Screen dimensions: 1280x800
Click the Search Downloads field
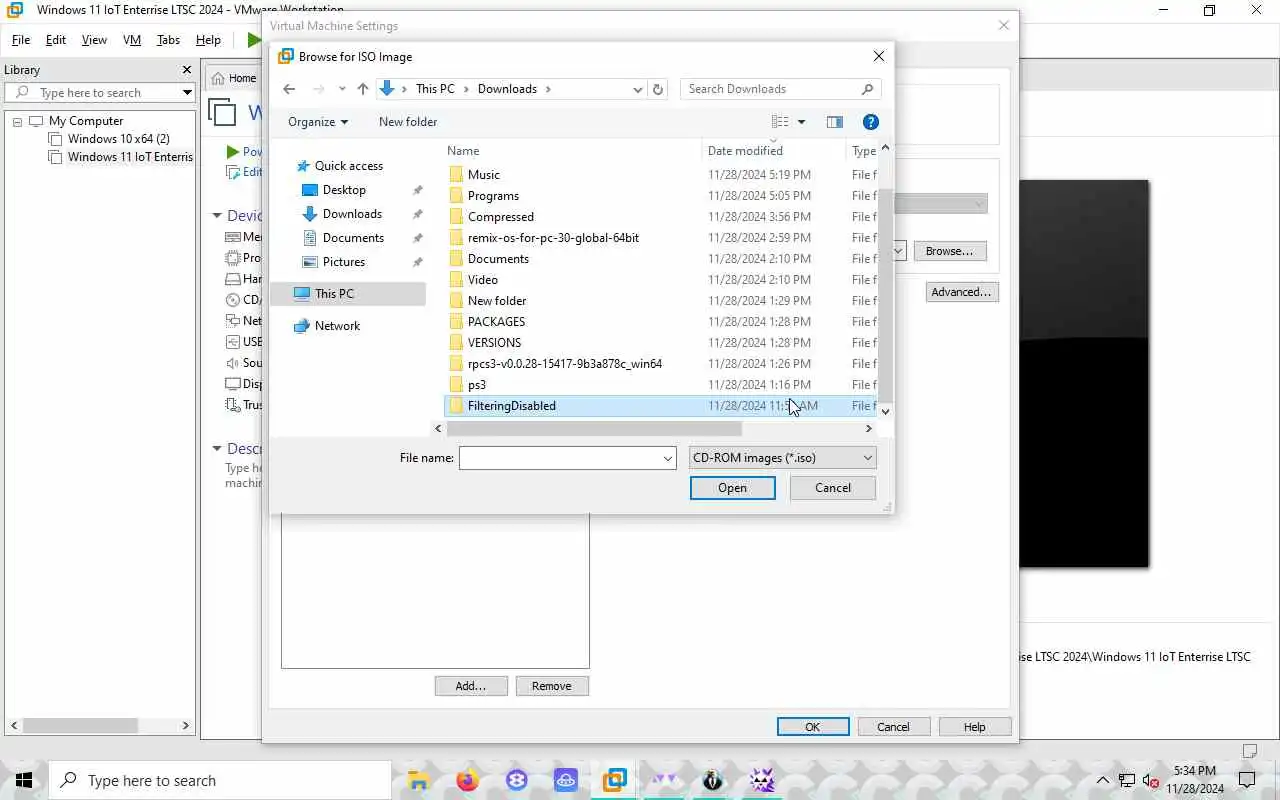pyautogui.click(x=780, y=89)
